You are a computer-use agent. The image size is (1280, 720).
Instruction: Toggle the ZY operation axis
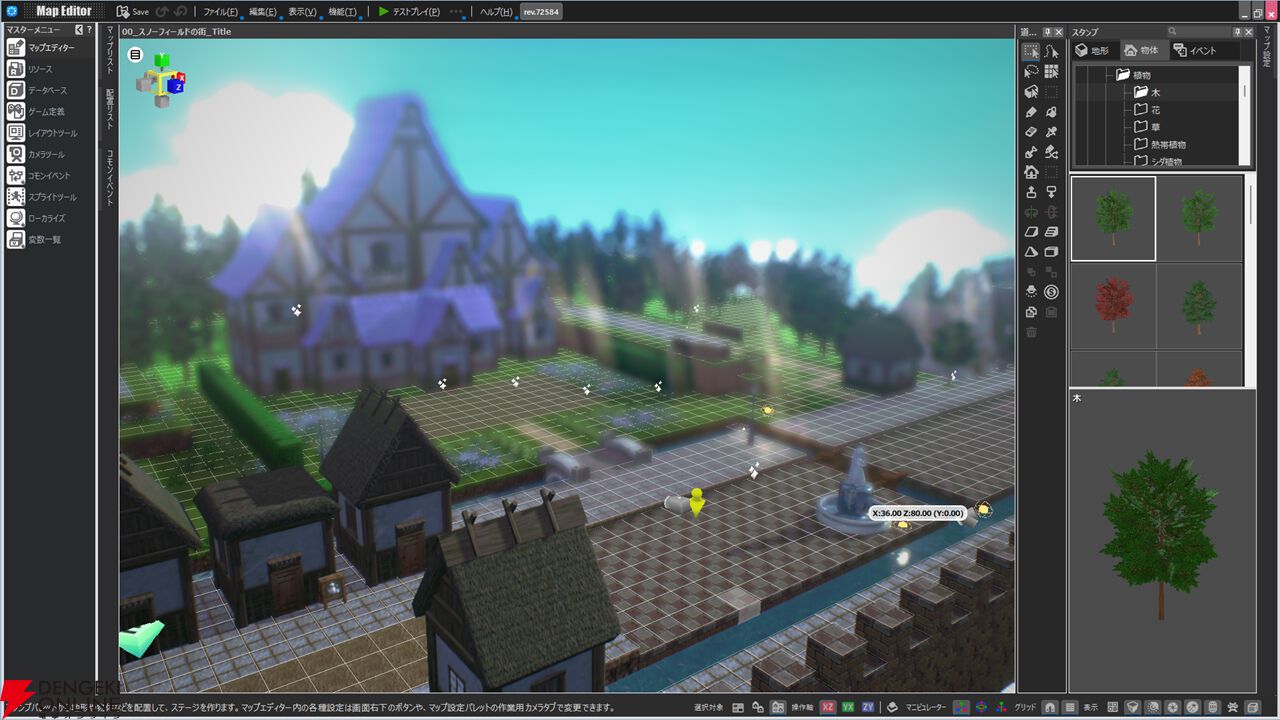pyautogui.click(x=868, y=707)
